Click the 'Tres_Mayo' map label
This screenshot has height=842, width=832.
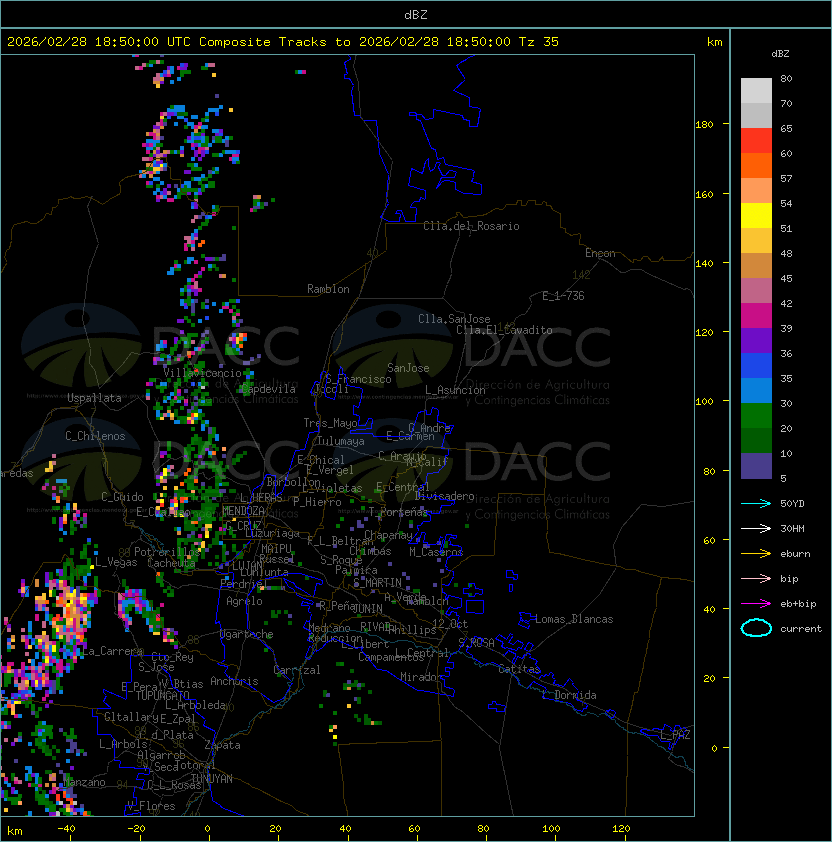point(330,423)
